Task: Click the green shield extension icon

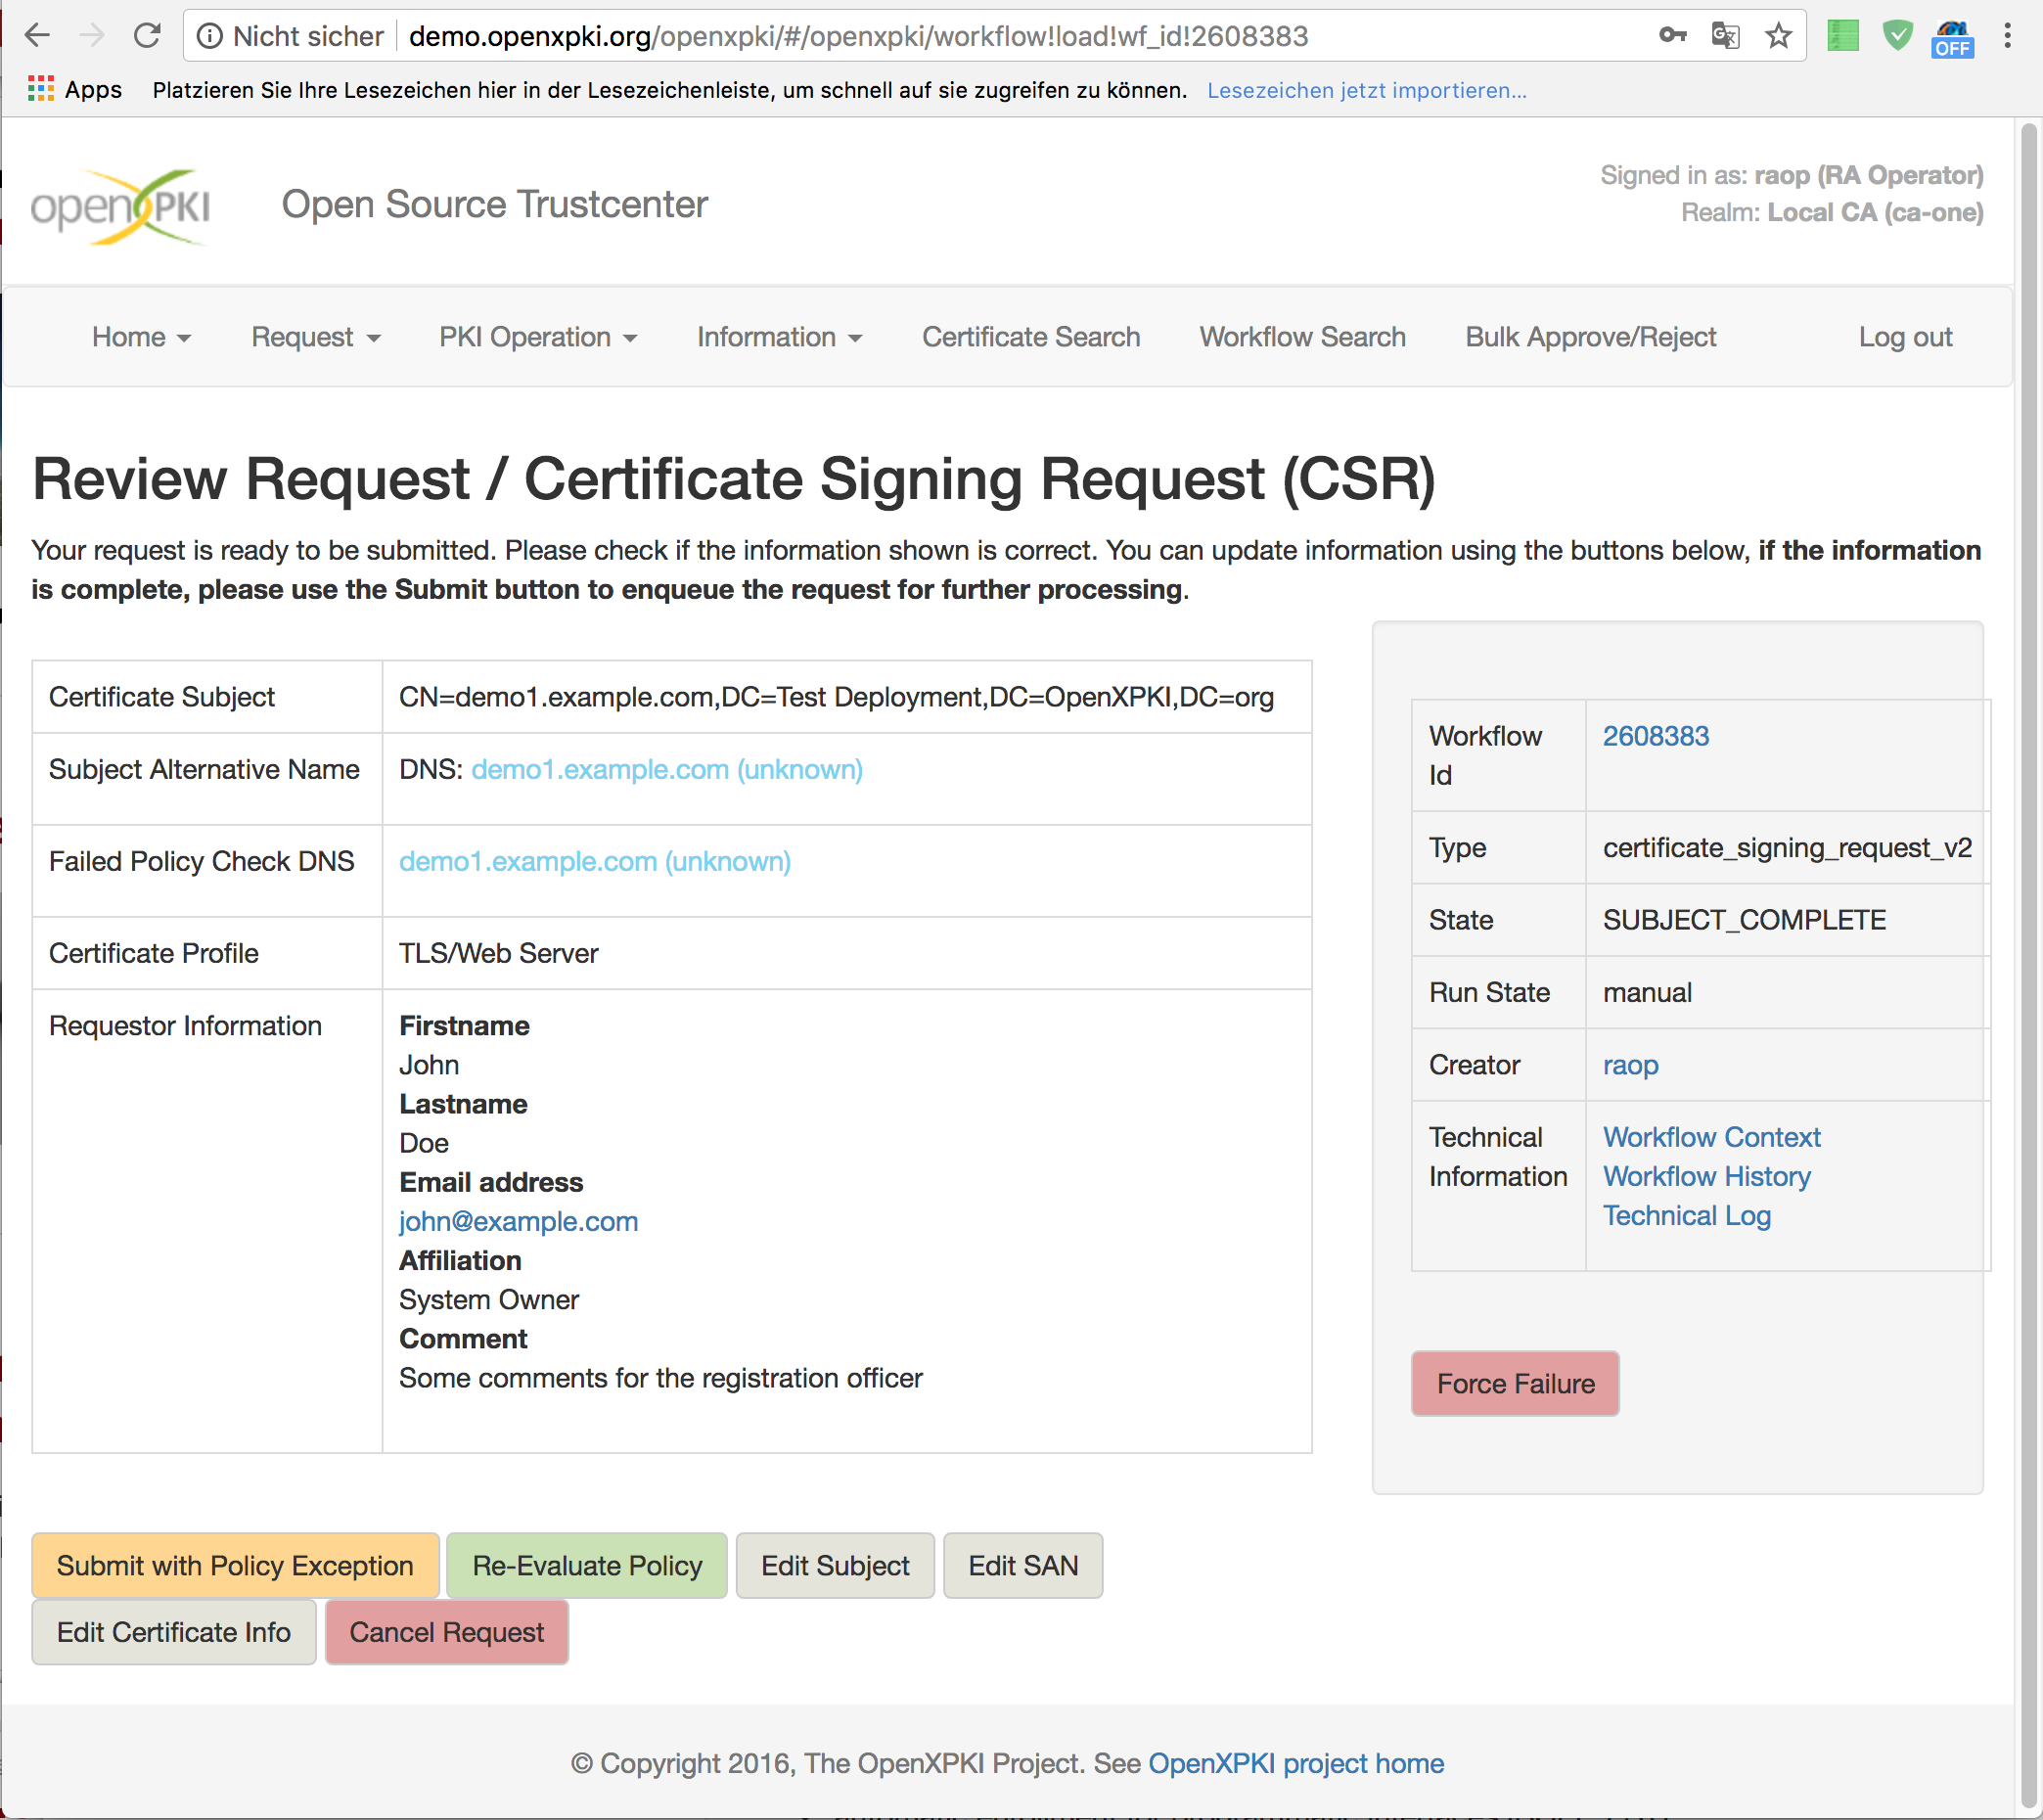Action: [1897, 36]
